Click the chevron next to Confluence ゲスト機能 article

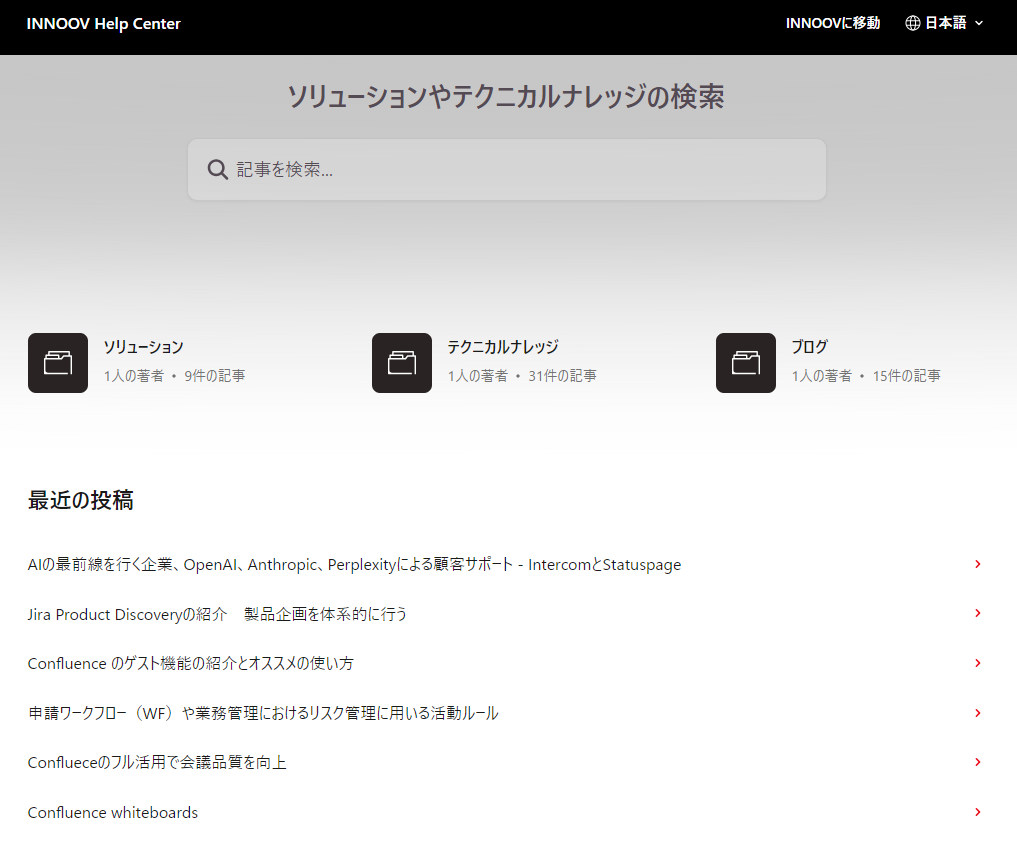[x=977, y=663]
